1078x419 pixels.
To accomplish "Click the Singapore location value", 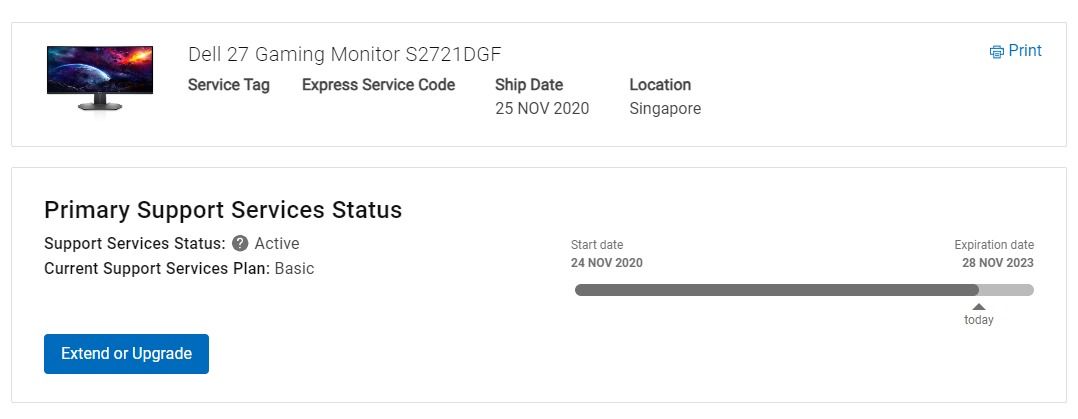I will pyautogui.click(x=666, y=109).
